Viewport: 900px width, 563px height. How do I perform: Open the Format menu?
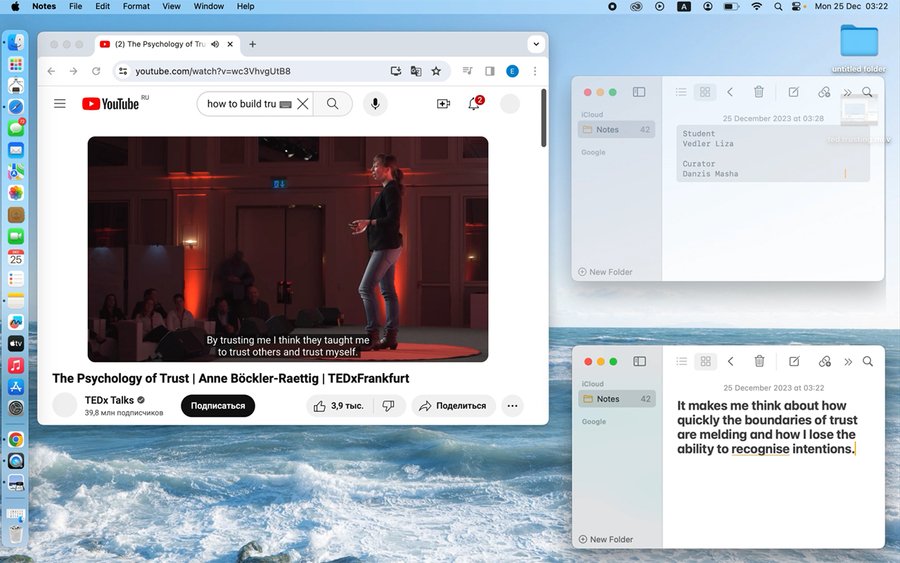point(136,6)
